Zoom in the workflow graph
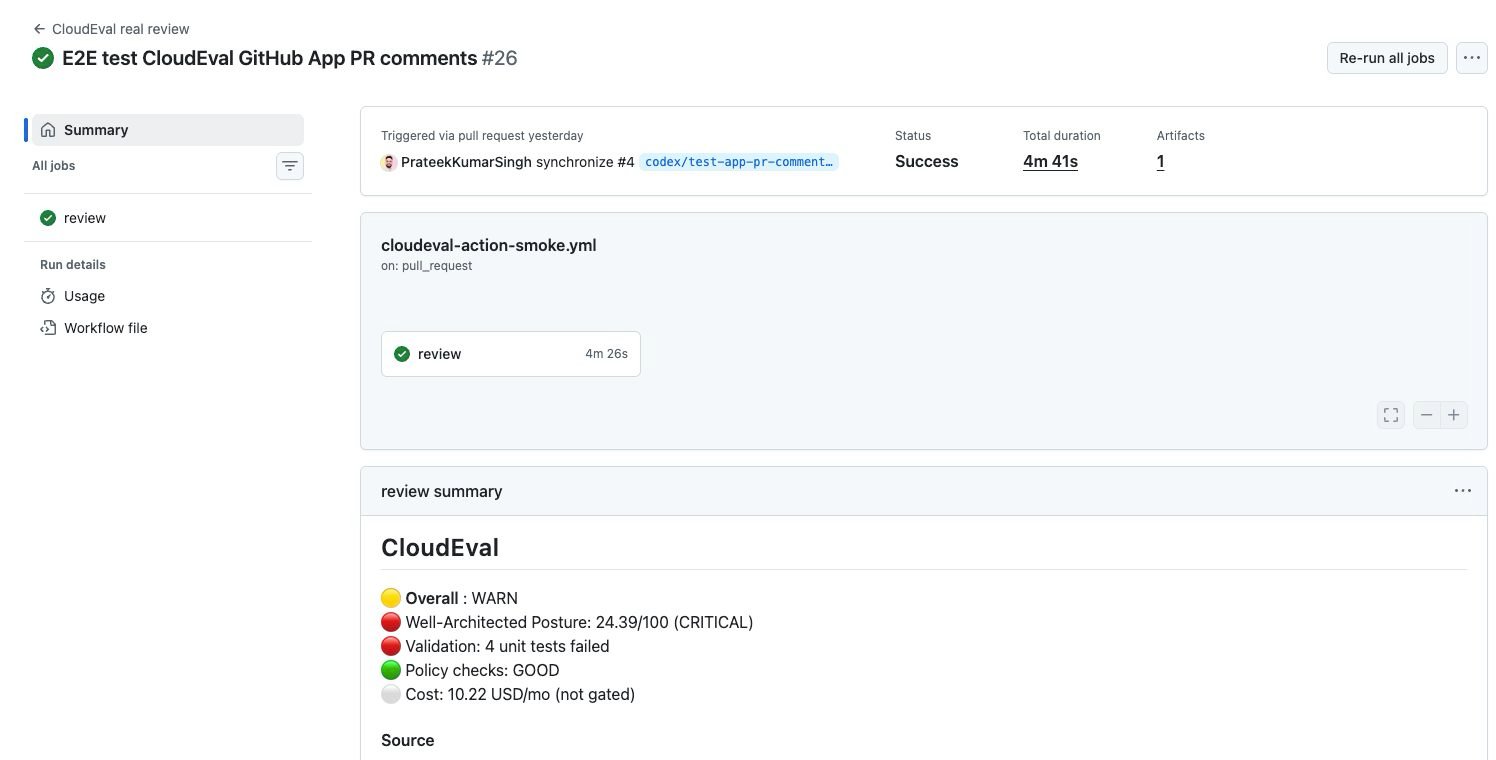The image size is (1496, 760). coord(1454,415)
